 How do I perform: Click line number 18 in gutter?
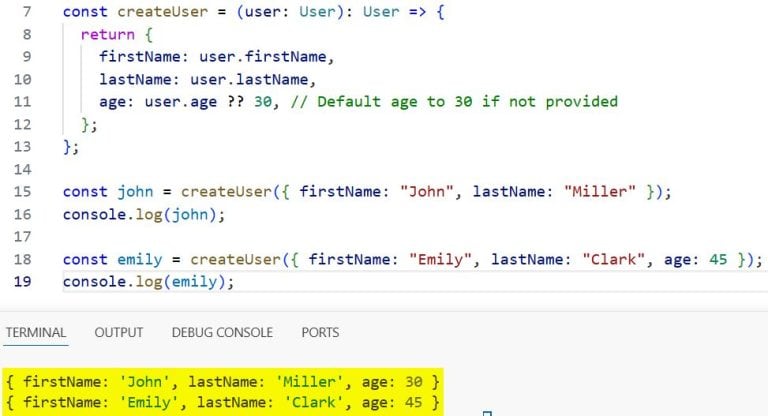[23, 259]
